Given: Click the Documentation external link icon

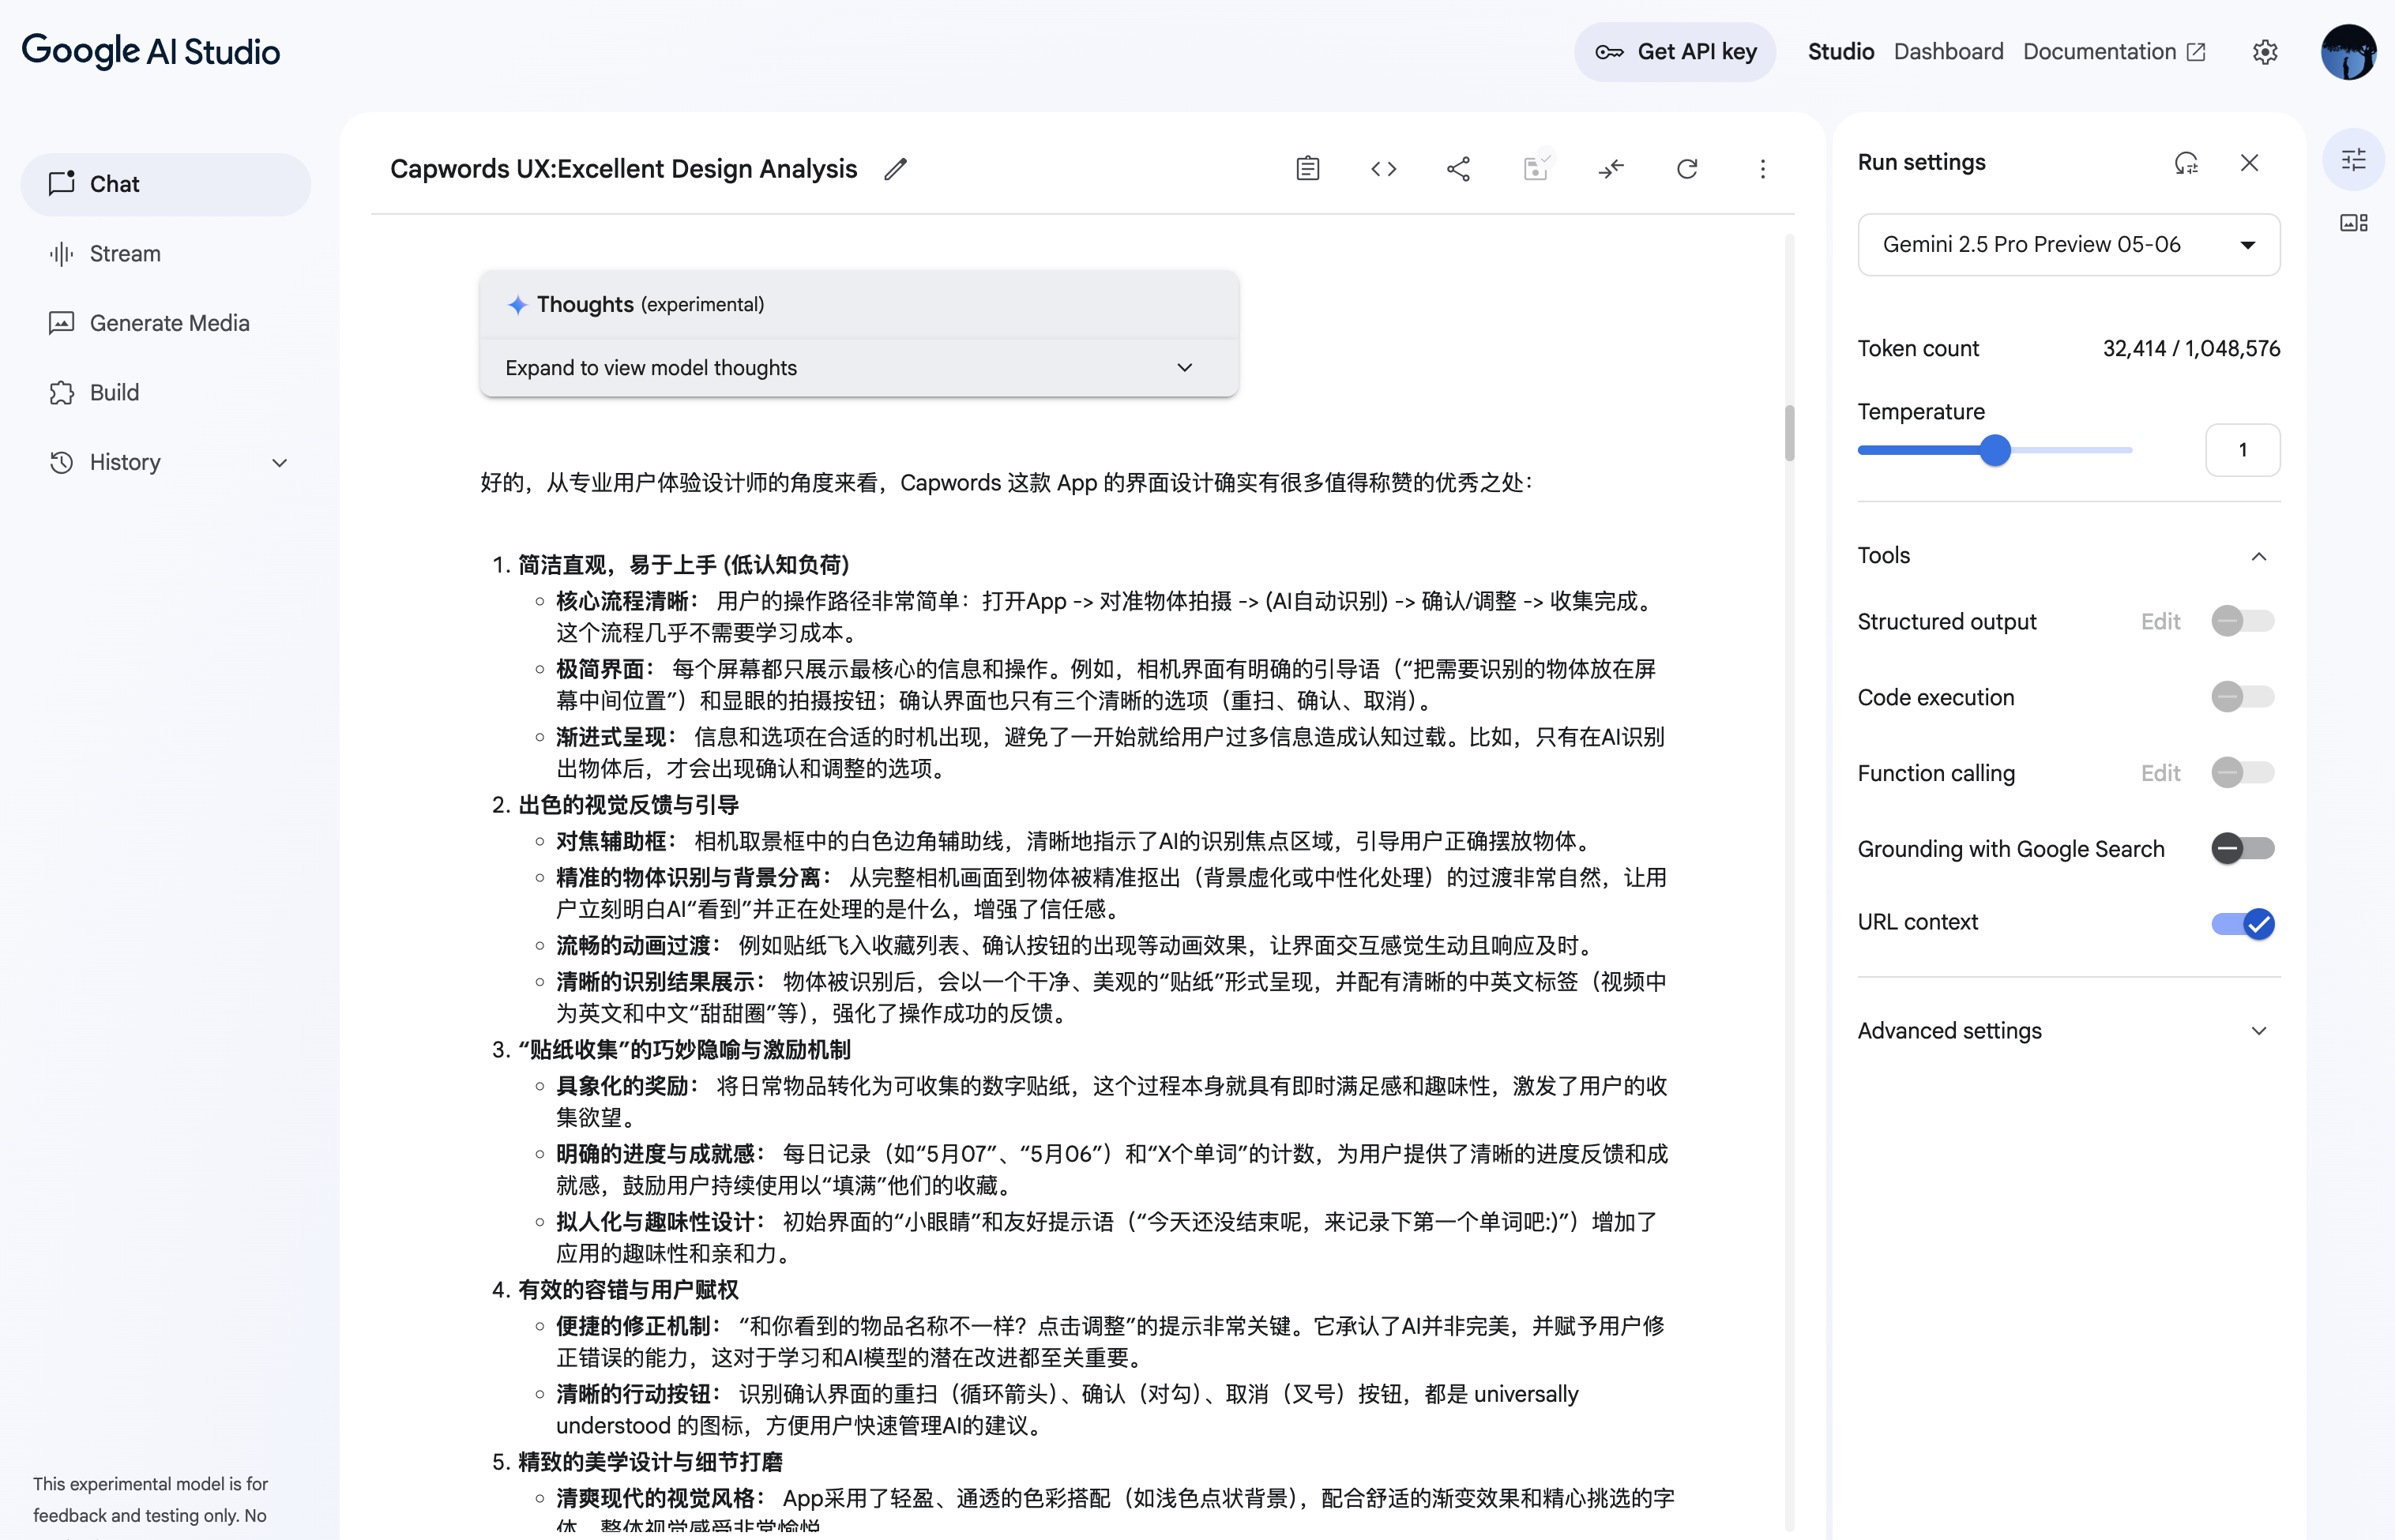Looking at the screenshot, I should (2196, 52).
